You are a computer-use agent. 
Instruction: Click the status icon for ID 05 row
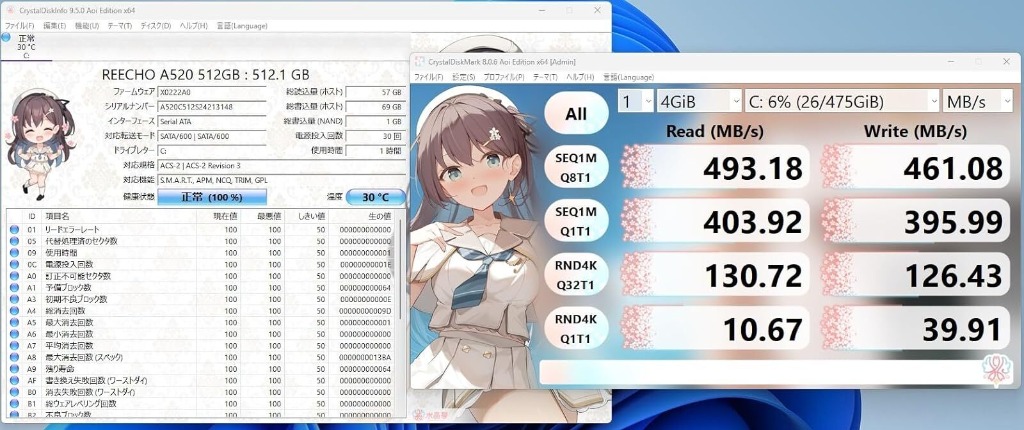point(14,241)
